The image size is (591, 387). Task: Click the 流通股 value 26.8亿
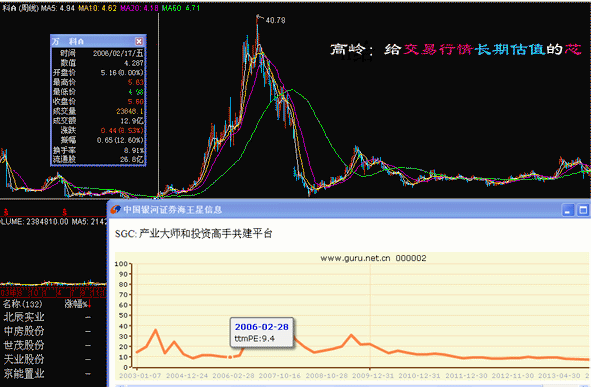(x=132, y=159)
